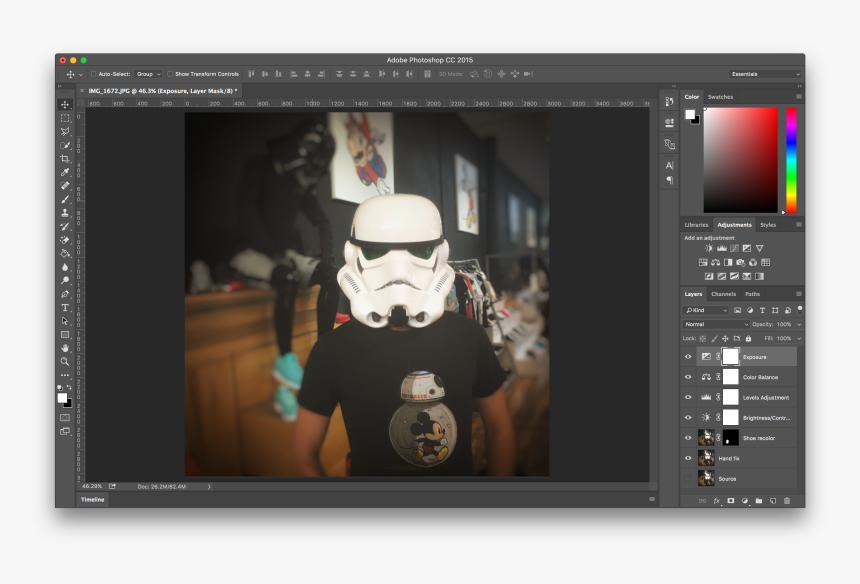Switch to the Paths tab

(752, 294)
